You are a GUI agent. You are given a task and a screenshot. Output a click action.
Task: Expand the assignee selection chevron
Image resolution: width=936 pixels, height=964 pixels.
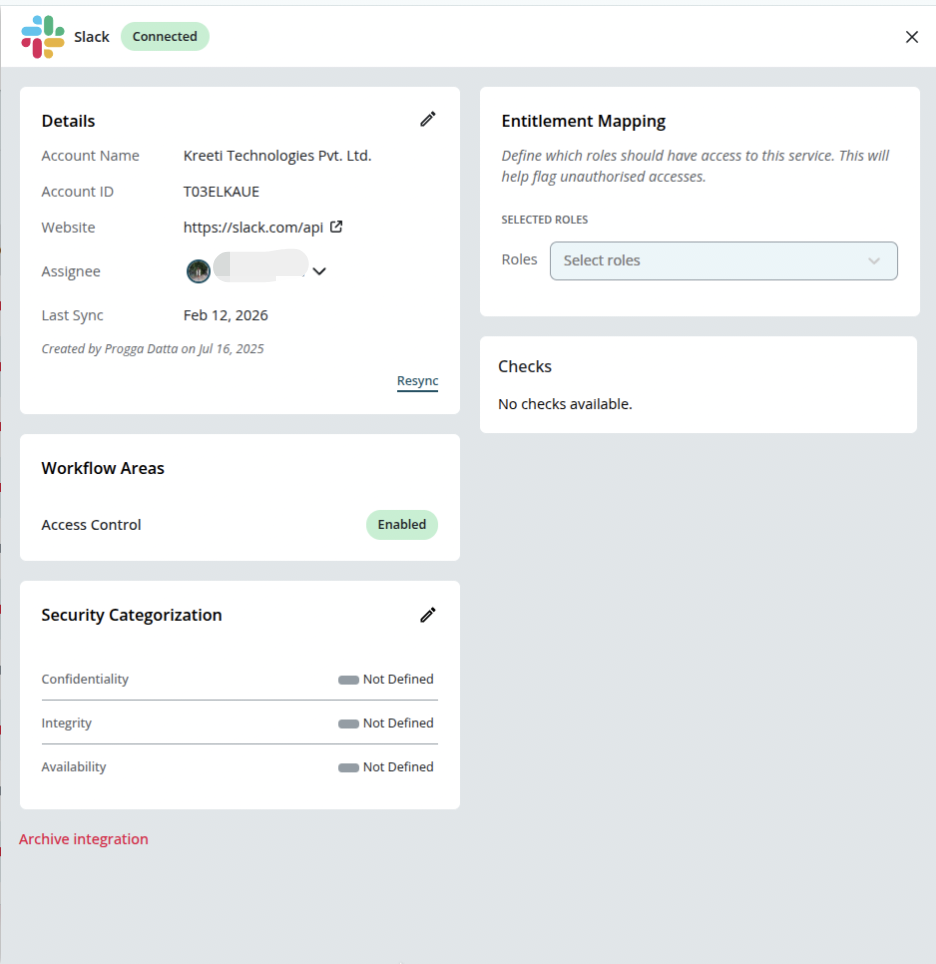318,271
